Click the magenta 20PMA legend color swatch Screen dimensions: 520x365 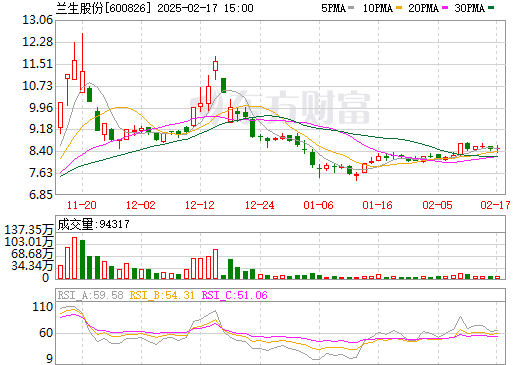point(445,8)
